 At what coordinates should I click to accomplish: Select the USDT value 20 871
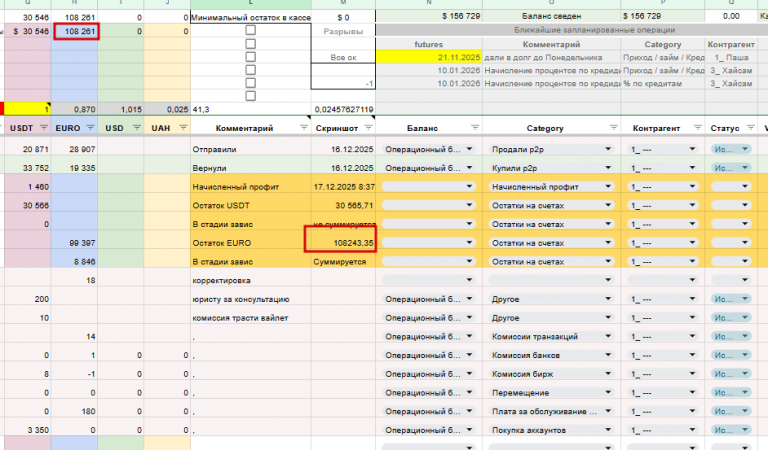tap(27, 149)
